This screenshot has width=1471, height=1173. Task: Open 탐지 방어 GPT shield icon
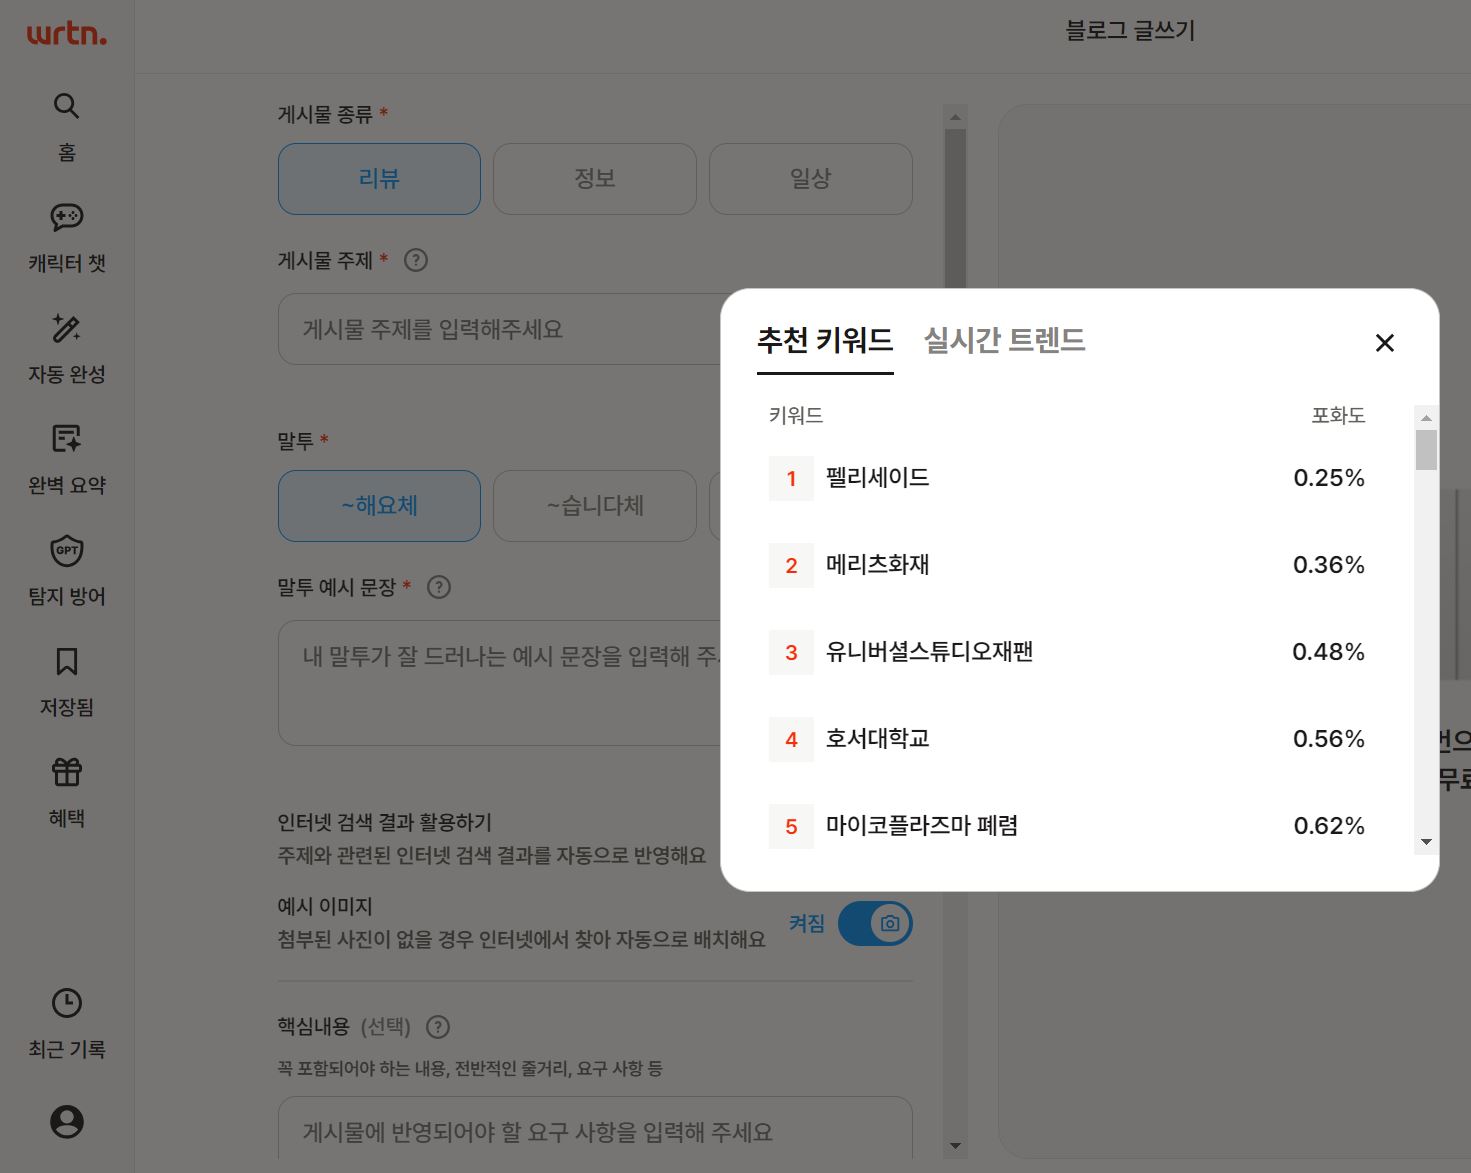pos(66,550)
